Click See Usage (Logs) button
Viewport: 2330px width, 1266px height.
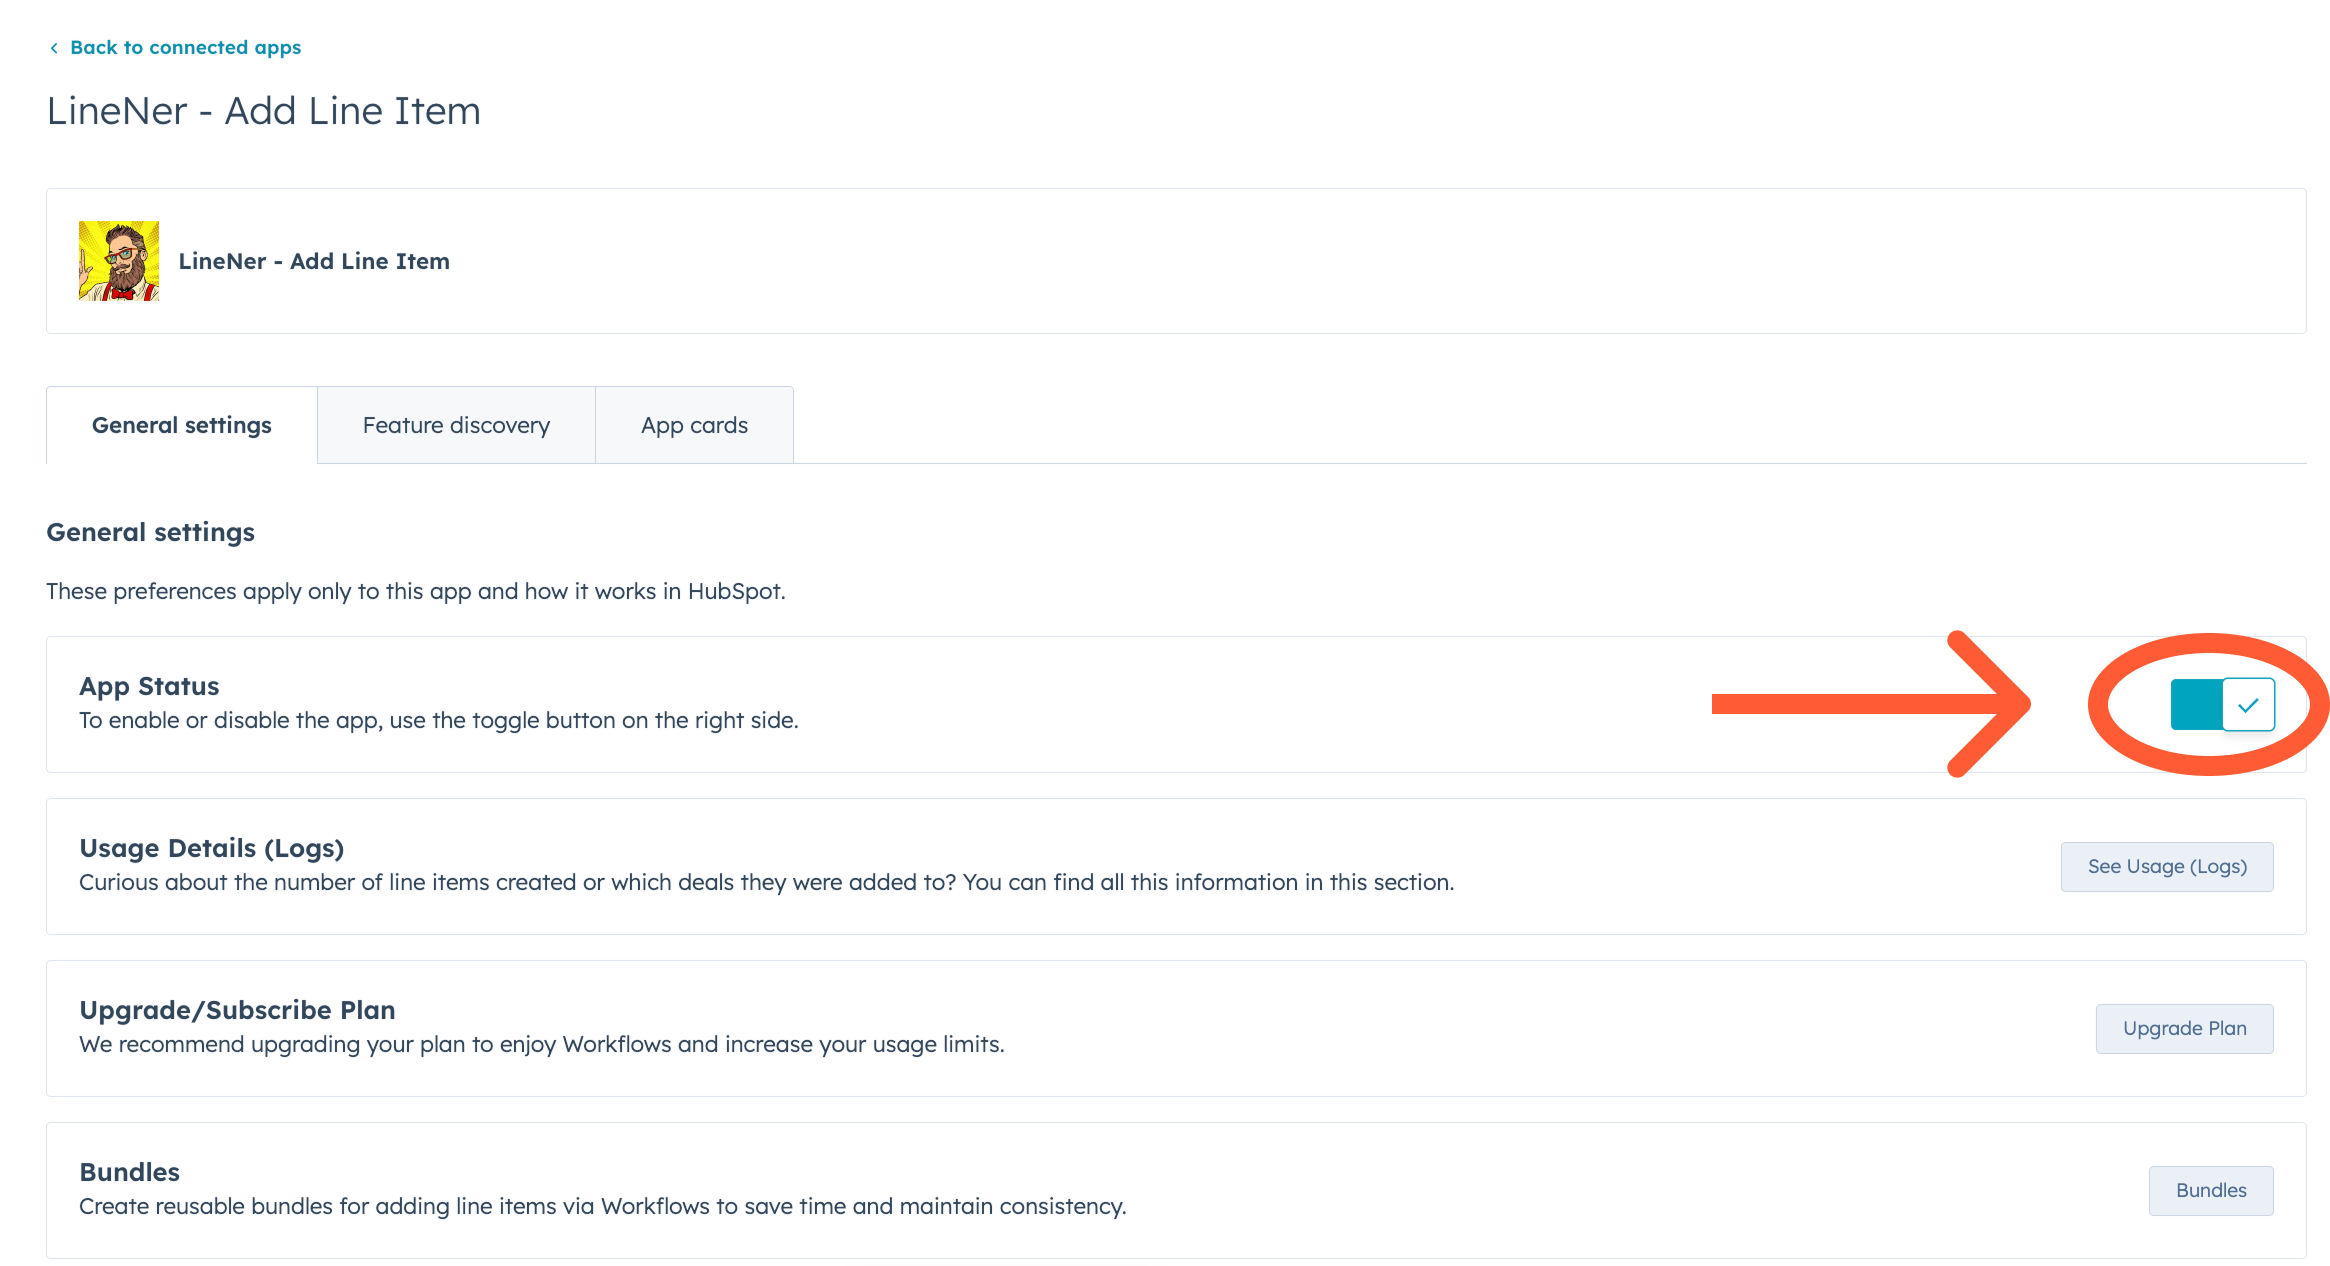click(2167, 866)
